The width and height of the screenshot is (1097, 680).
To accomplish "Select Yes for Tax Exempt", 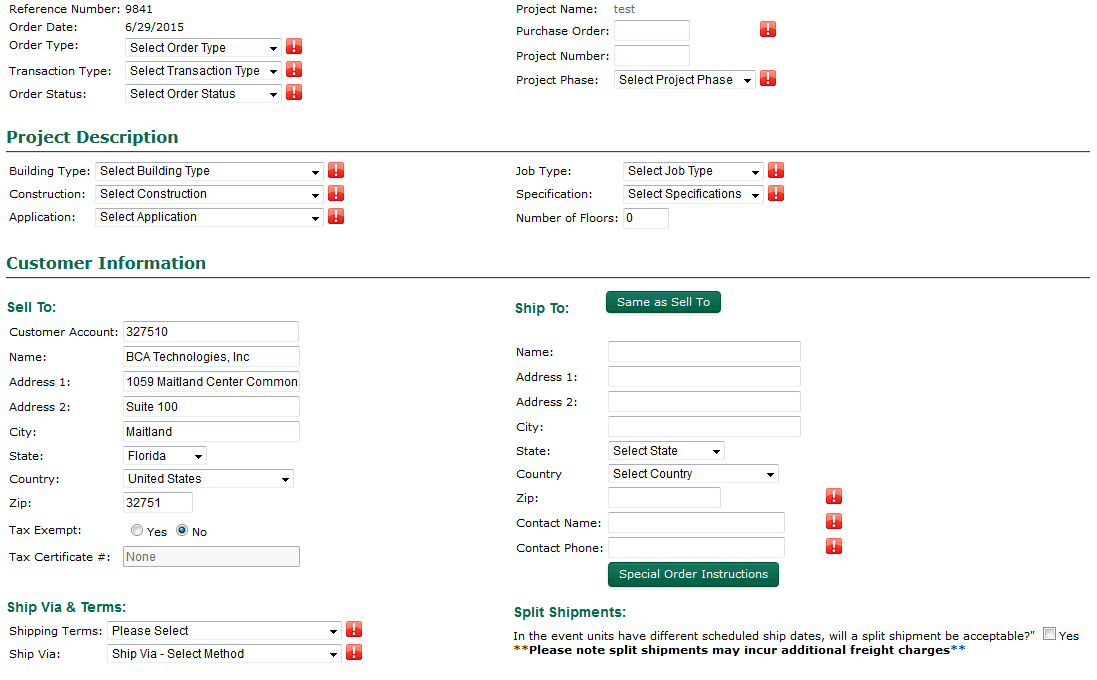I will (137, 530).
